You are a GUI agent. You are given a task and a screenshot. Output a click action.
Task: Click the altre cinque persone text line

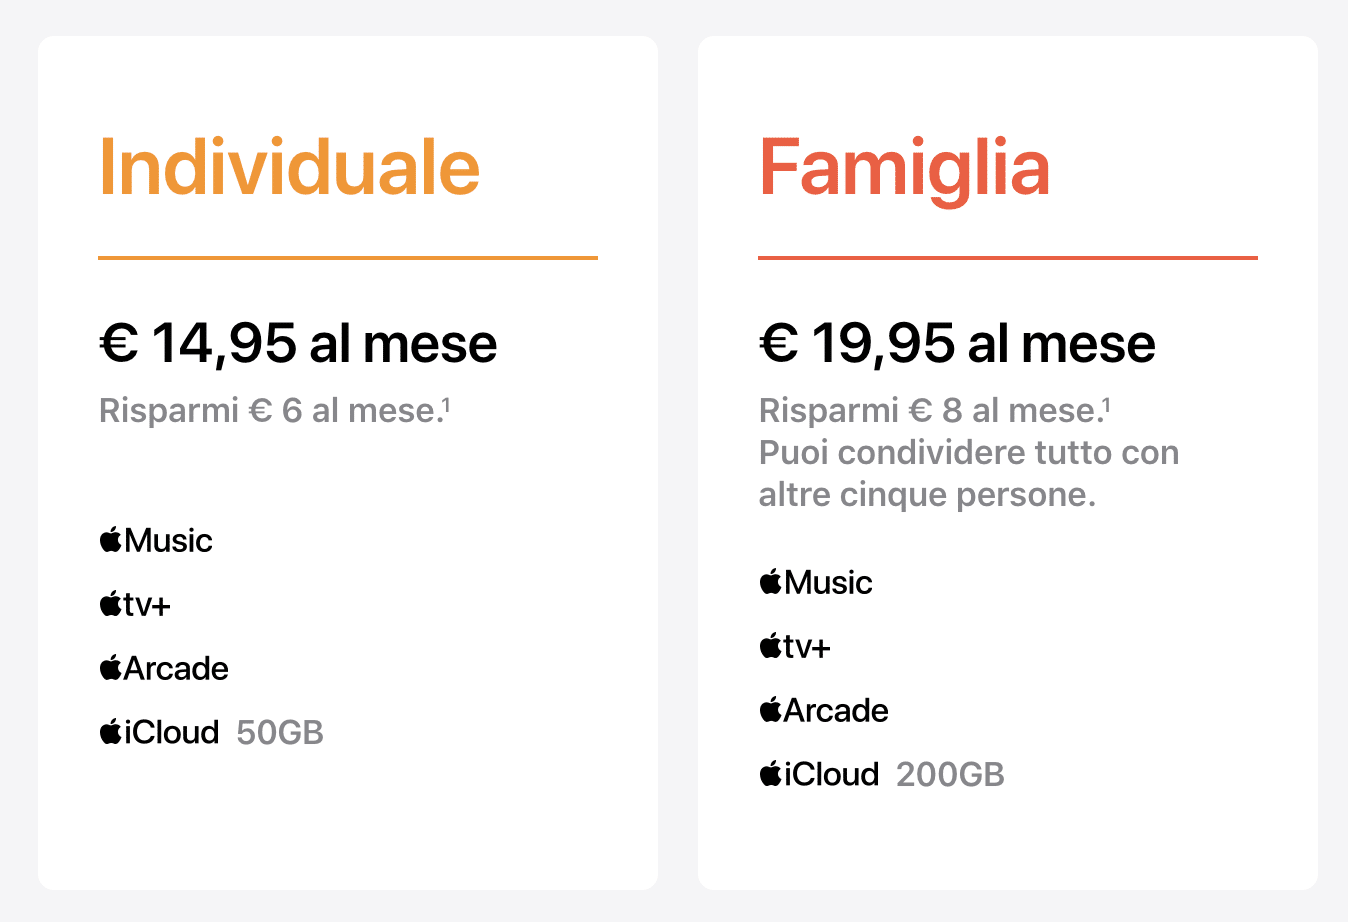928,495
